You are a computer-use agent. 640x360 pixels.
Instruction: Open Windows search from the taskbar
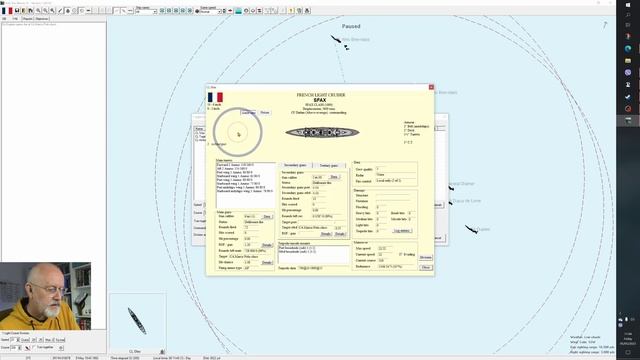pos(628,15)
